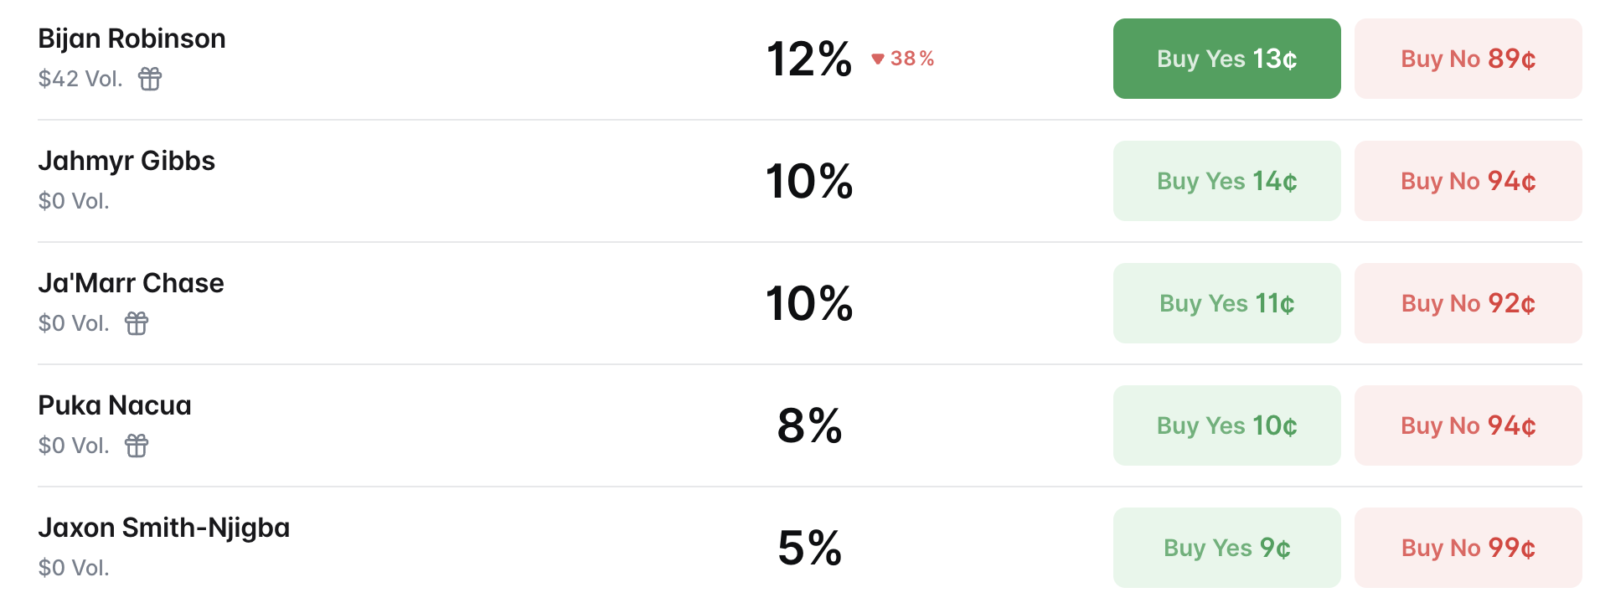Buy Yes at 10¢ for Puka Nacua
The image size is (1600, 603).
pos(1226,425)
